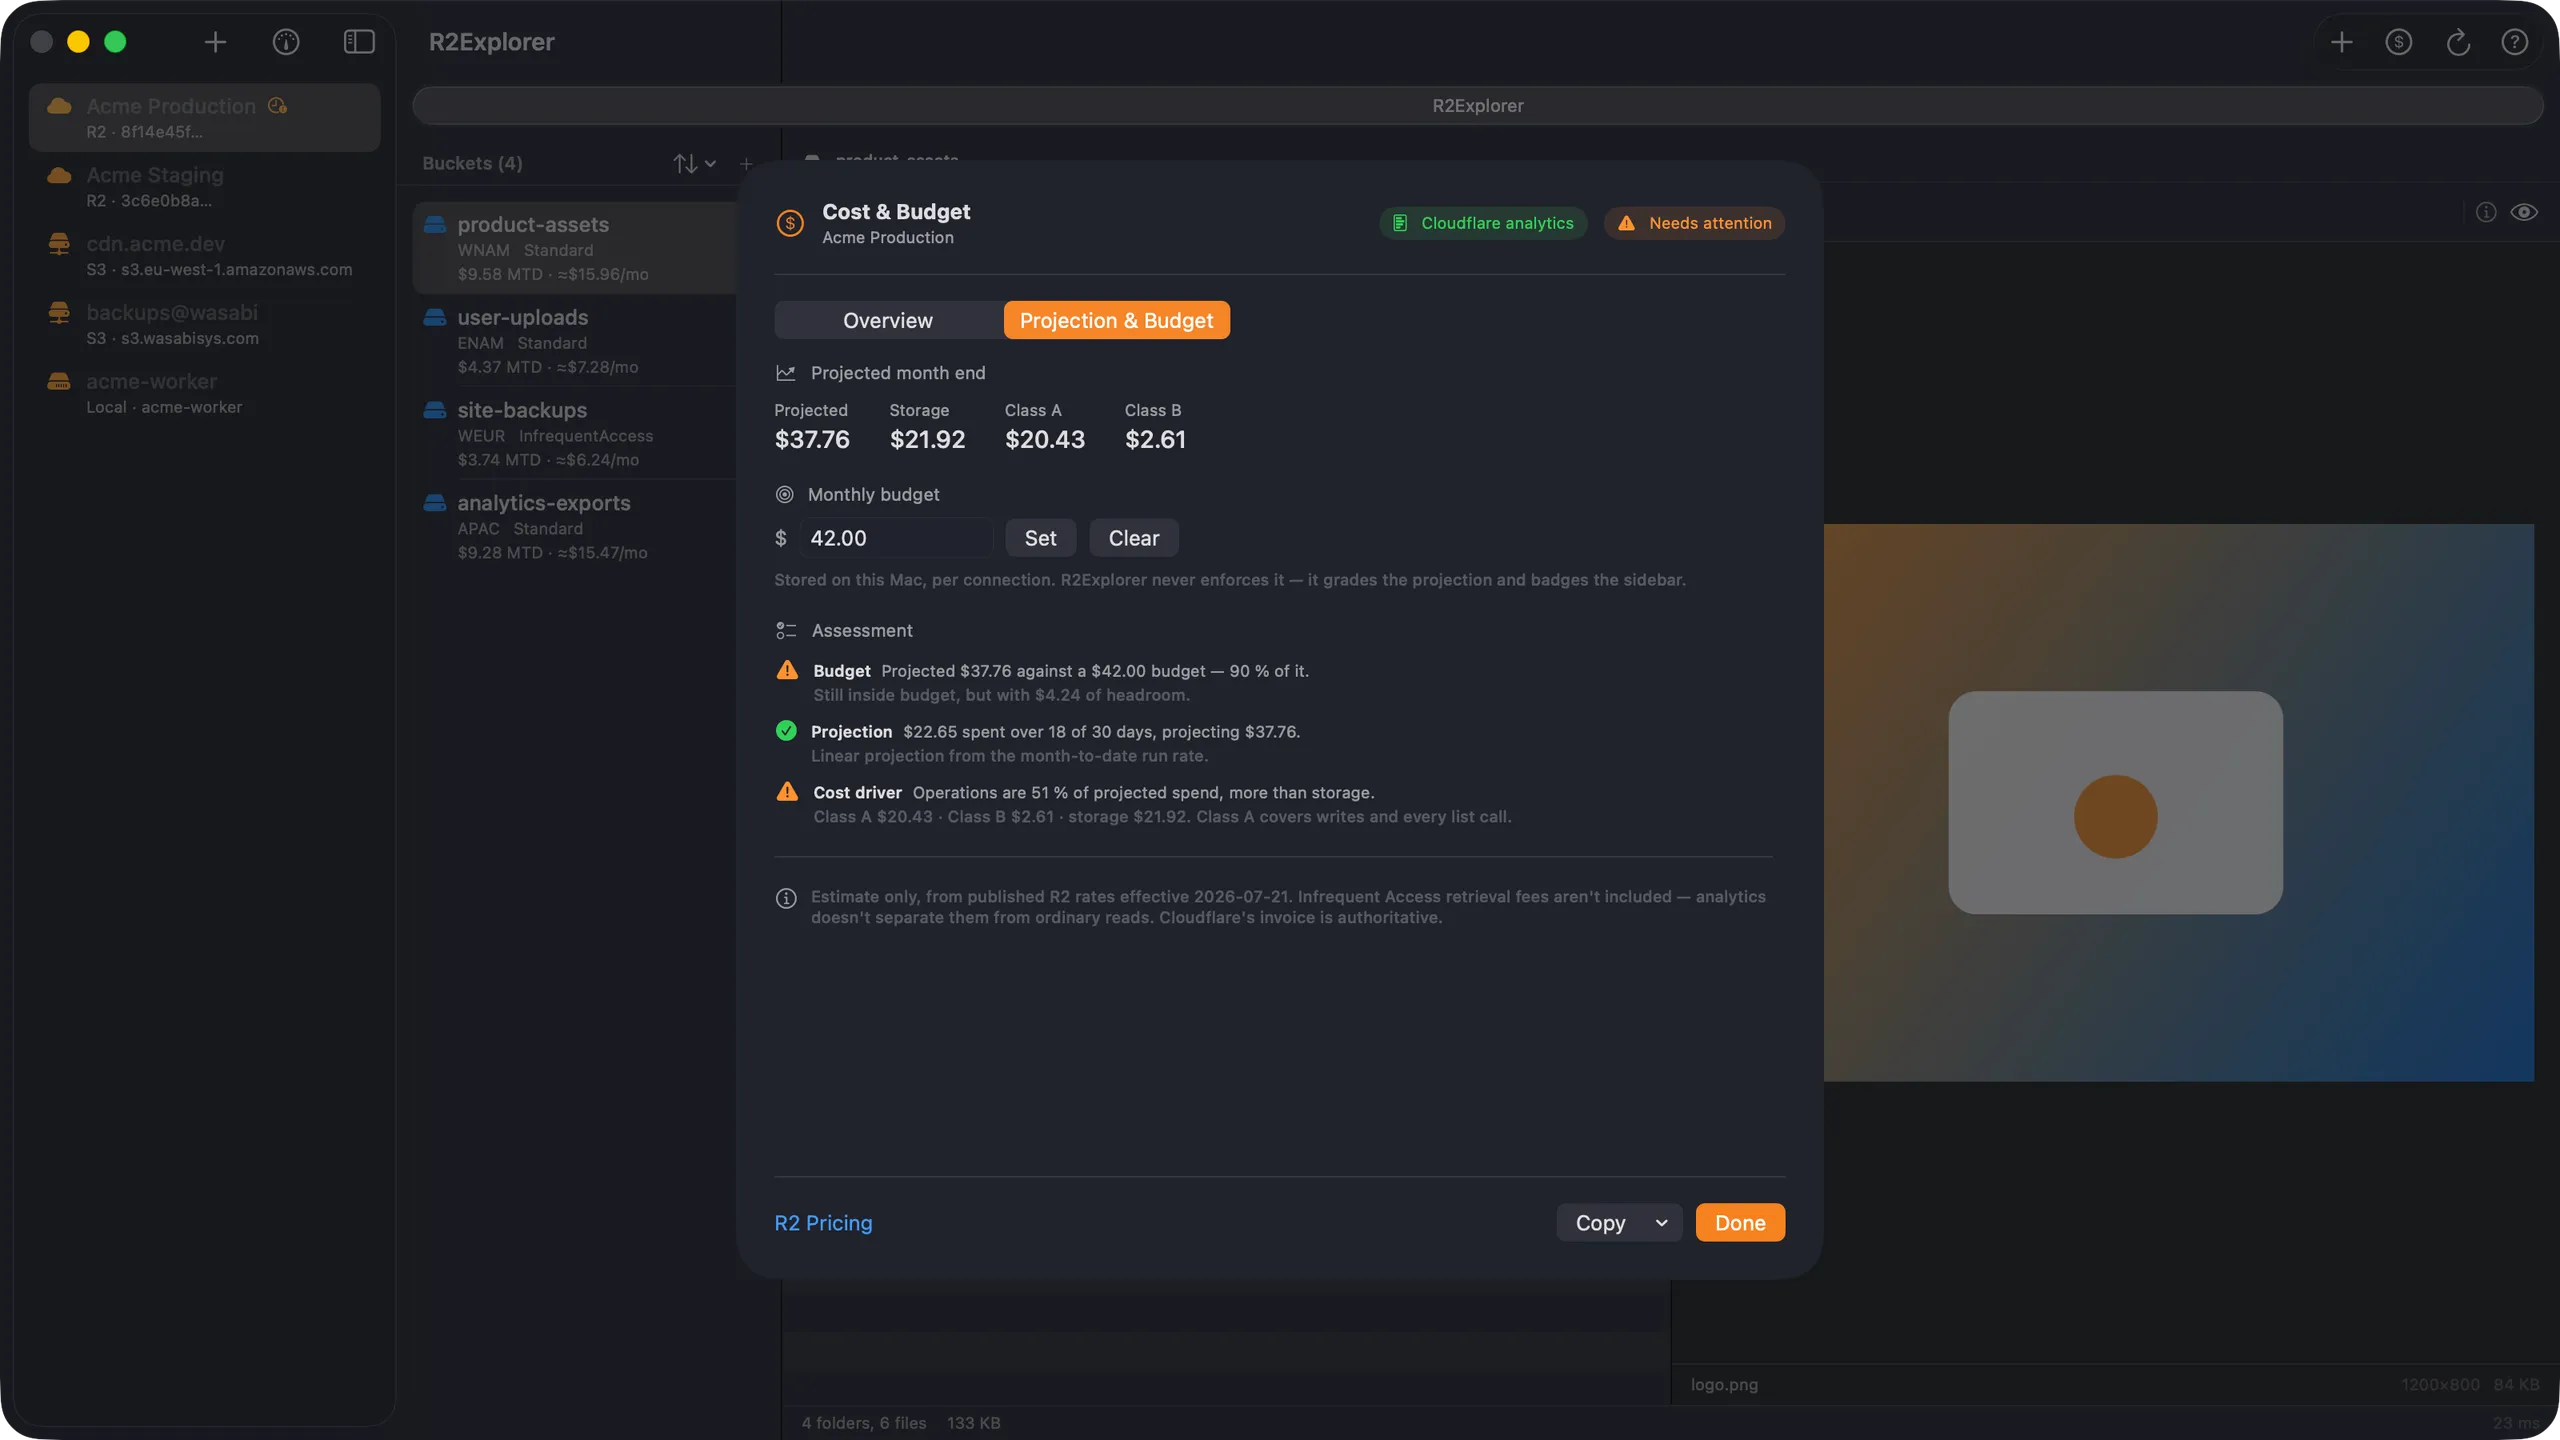
Task: Open the Buckets sort order dropdown
Action: [x=694, y=163]
